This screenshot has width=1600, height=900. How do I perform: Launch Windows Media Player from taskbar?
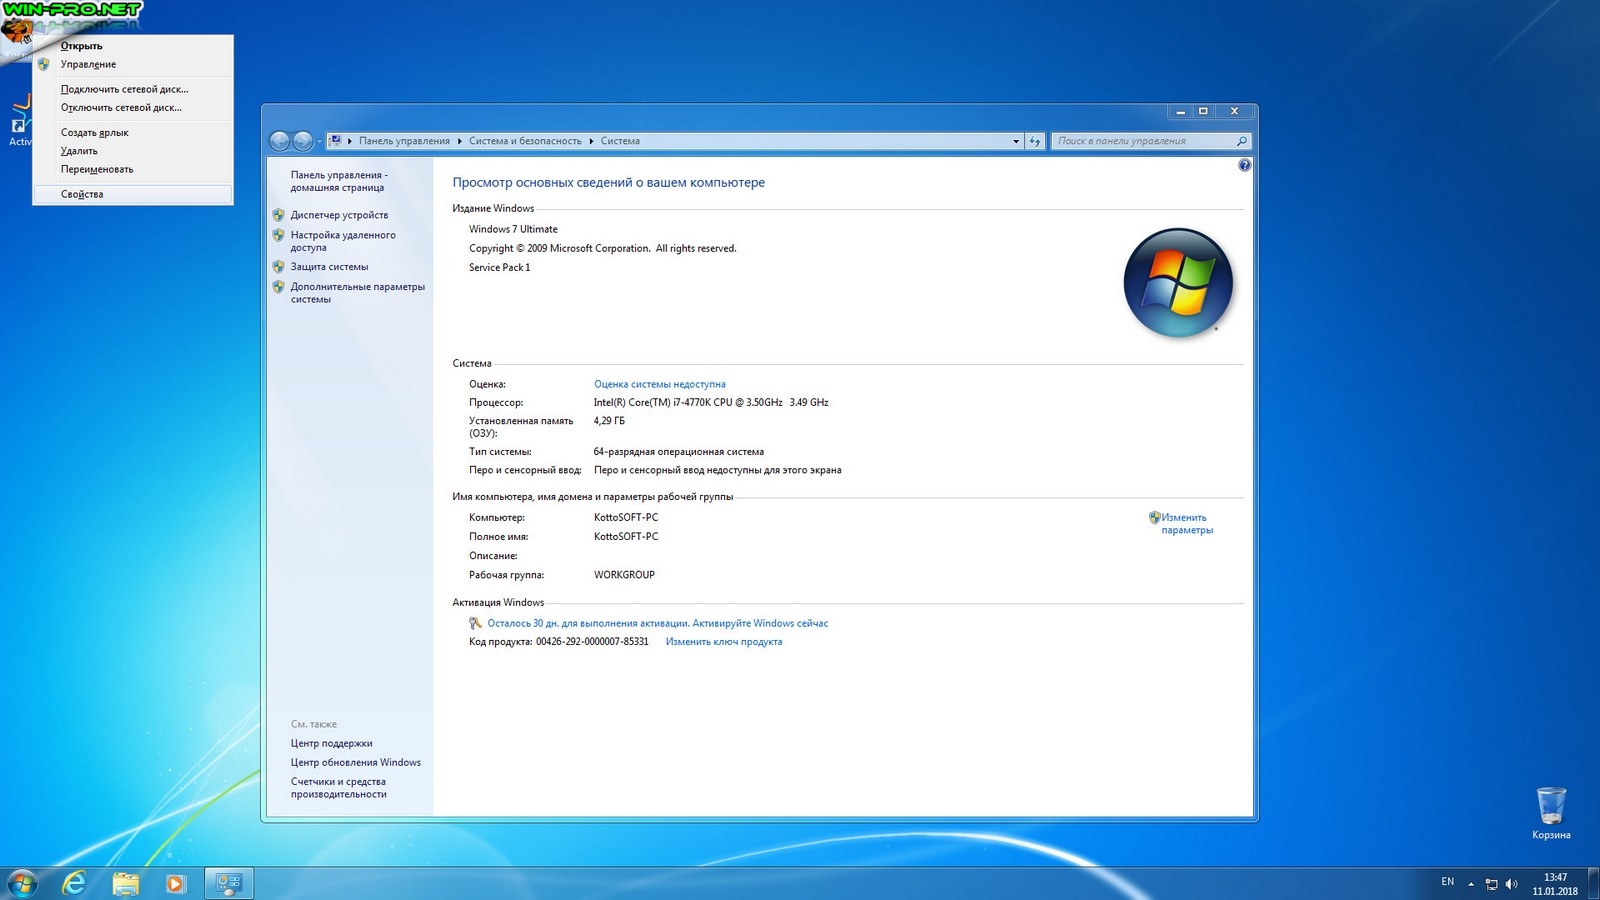tap(176, 883)
